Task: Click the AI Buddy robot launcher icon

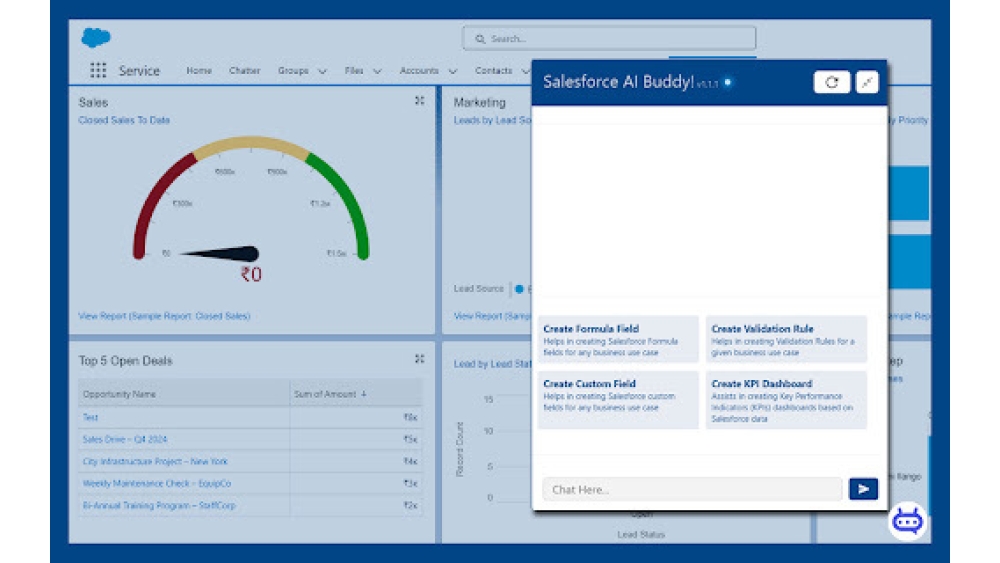Action: pyautogui.click(x=908, y=522)
